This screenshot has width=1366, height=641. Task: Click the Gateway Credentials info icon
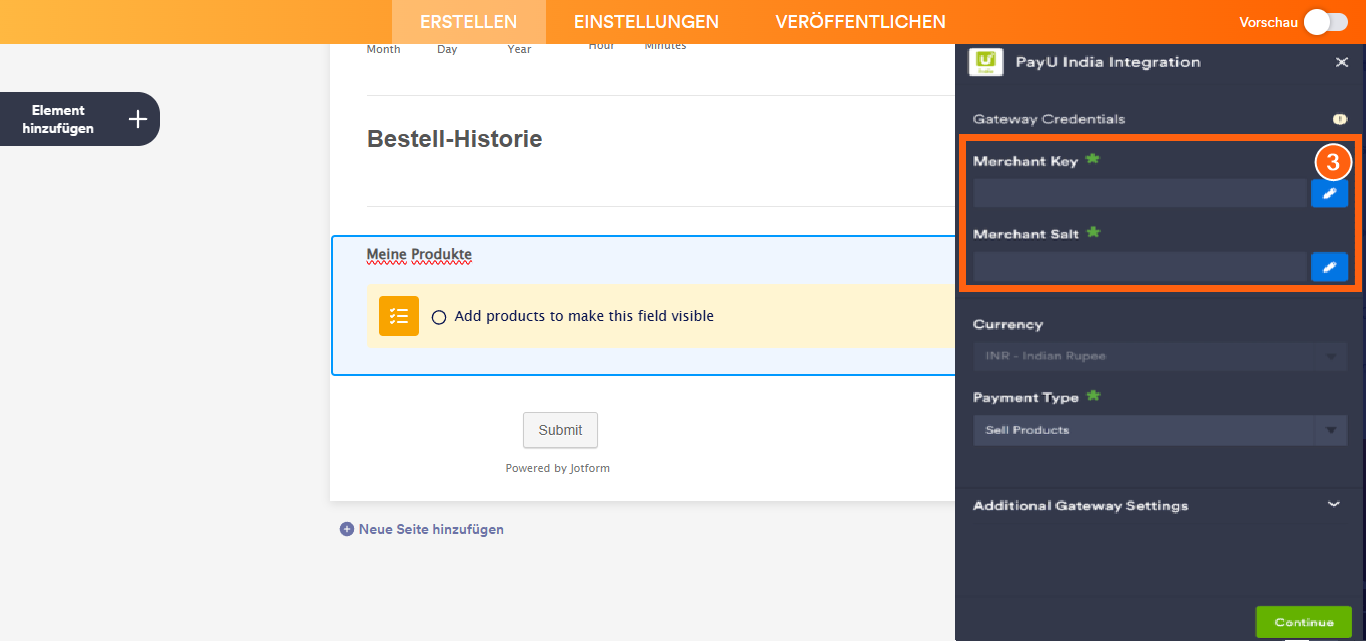tap(1340, 118)
